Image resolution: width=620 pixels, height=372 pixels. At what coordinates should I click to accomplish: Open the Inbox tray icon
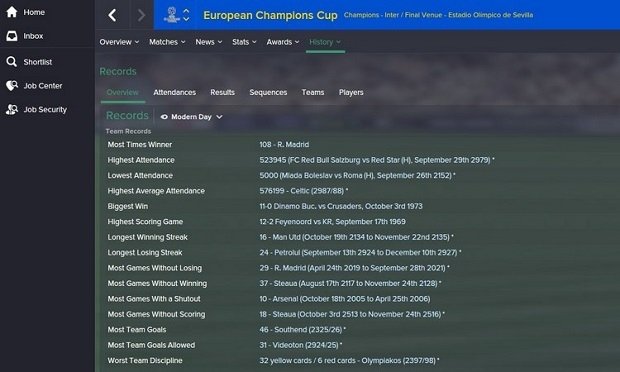pyautogui.click(x=12, y=36)
